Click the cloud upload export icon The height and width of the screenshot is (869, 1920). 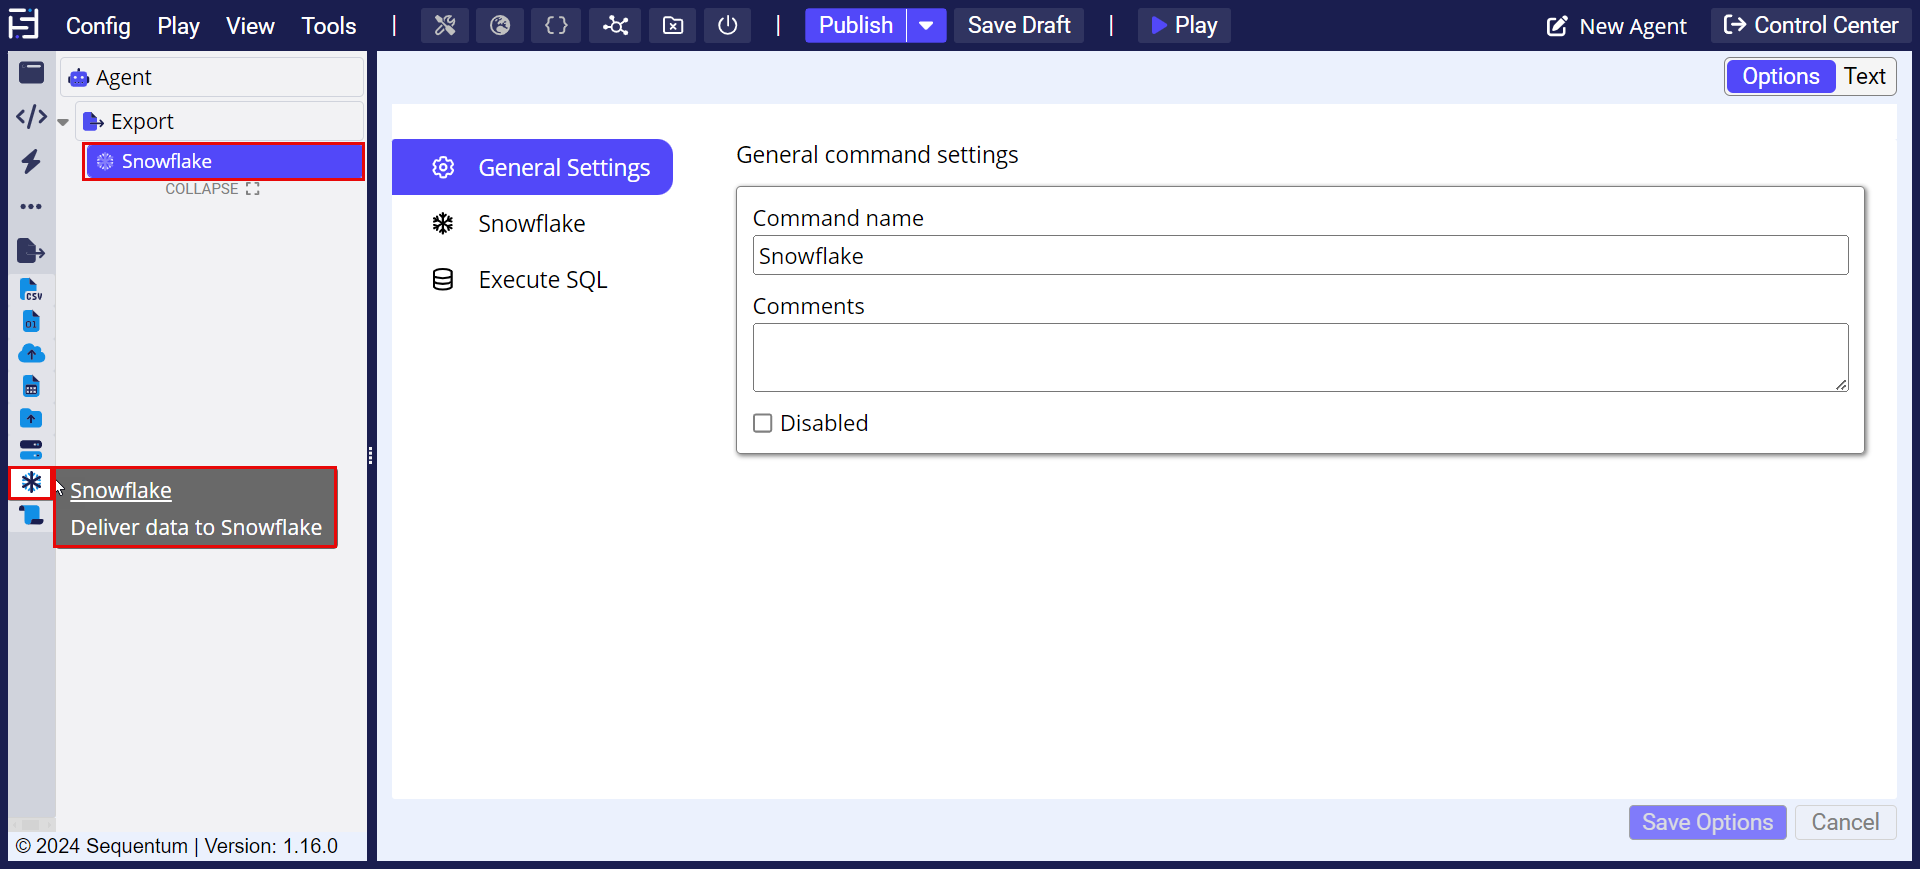(x=32, y=354)
